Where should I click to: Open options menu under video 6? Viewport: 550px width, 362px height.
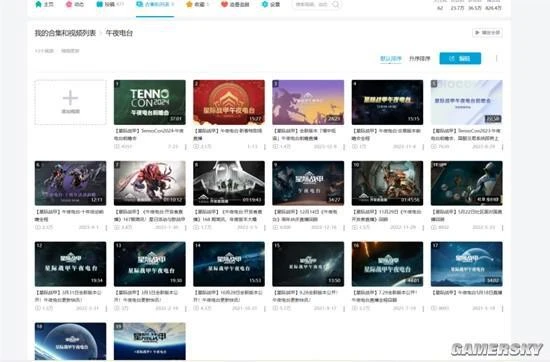point(106,228)
